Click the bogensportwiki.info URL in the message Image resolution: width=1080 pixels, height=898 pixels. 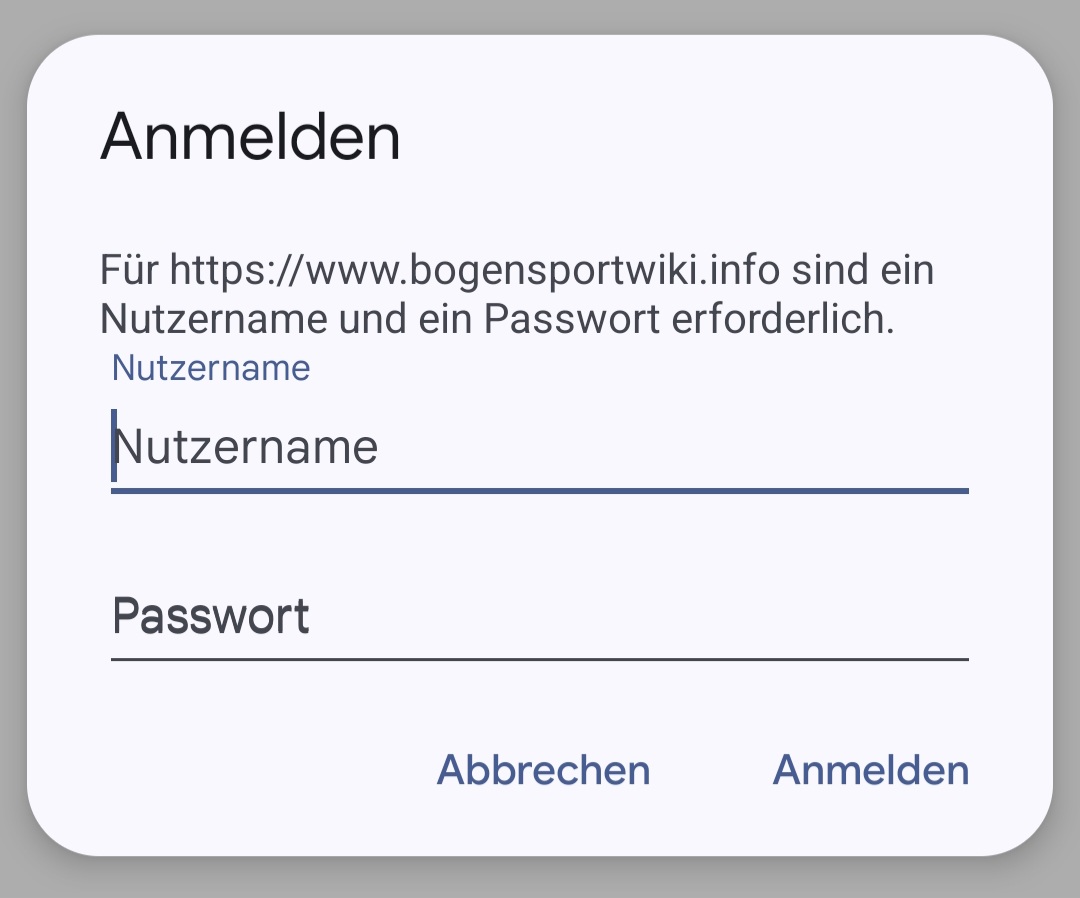(474, 270)
